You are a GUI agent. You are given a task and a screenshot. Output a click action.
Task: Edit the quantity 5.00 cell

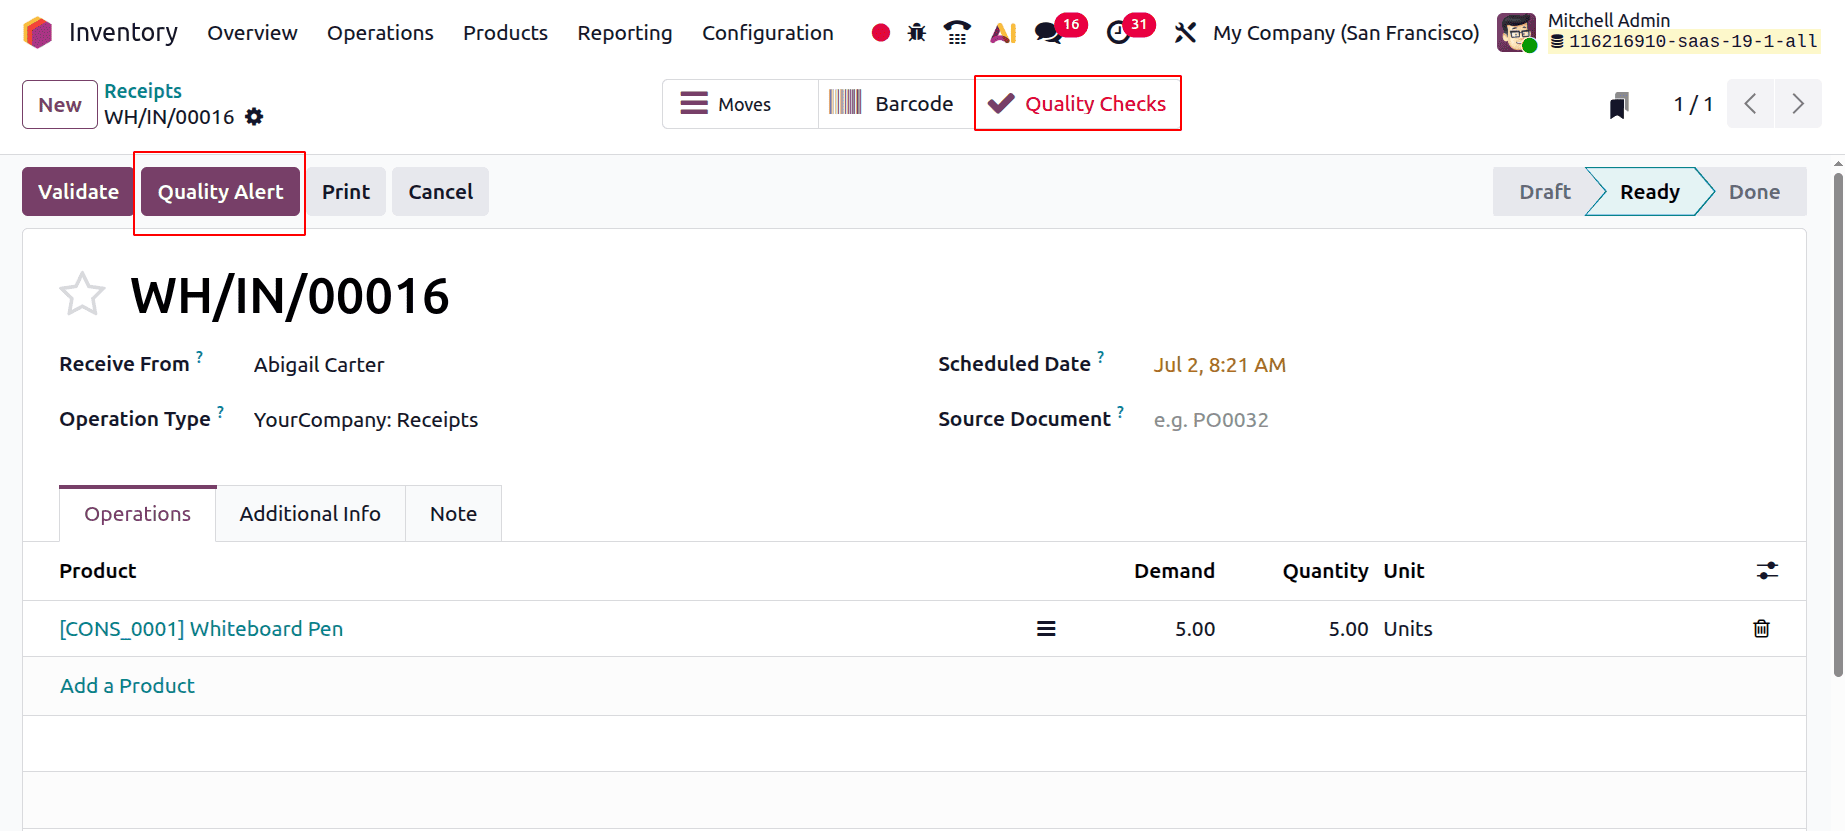tap(1348, 629)
